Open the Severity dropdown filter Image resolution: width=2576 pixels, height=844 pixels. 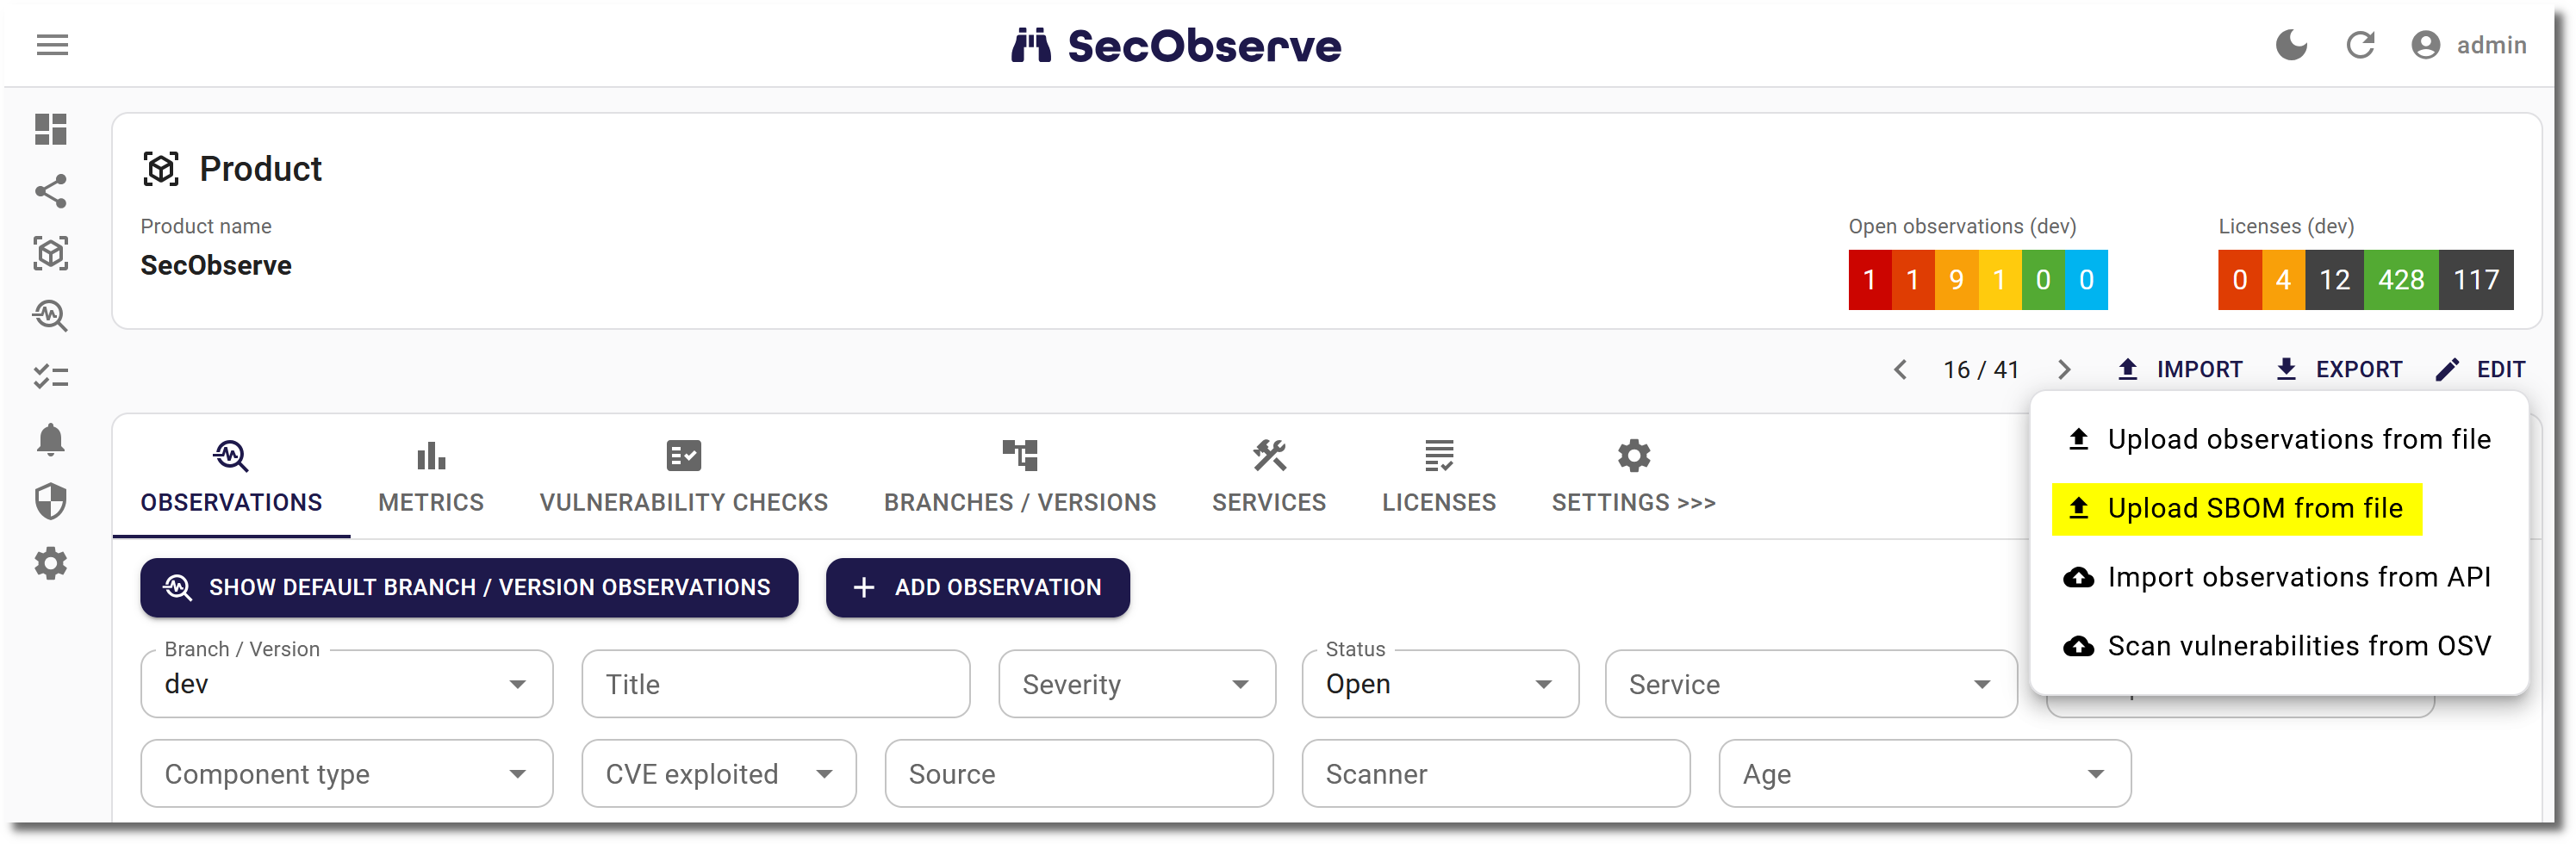(x=1136, y=684)
